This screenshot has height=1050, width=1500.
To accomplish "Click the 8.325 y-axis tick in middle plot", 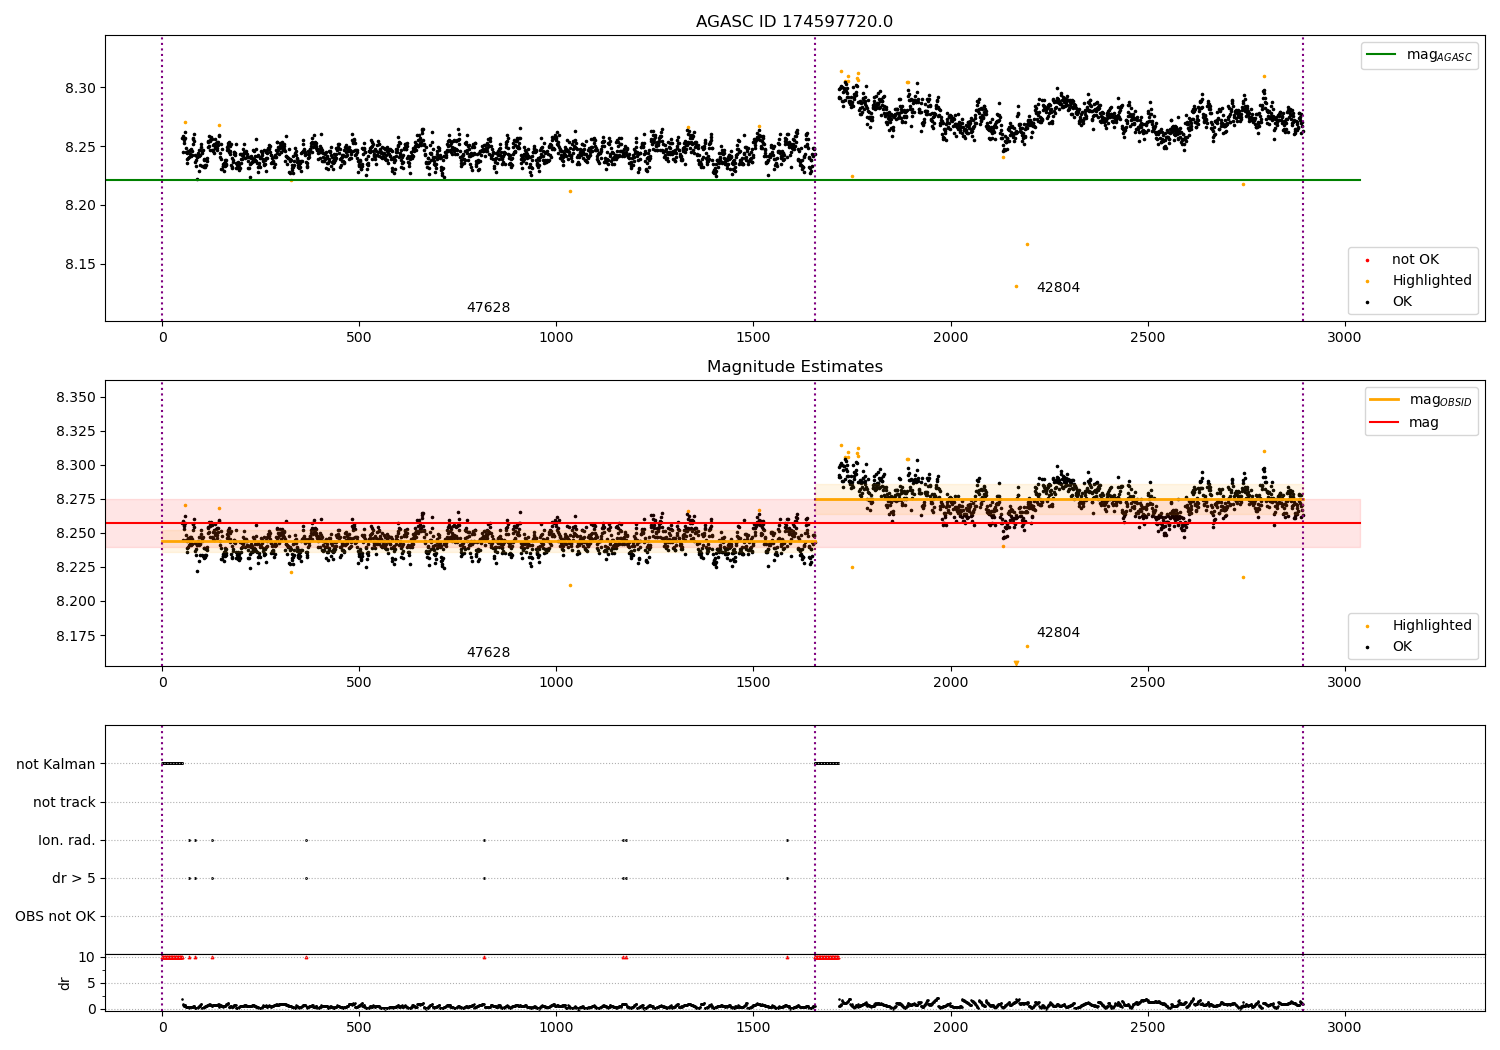I will coord(76,432).
